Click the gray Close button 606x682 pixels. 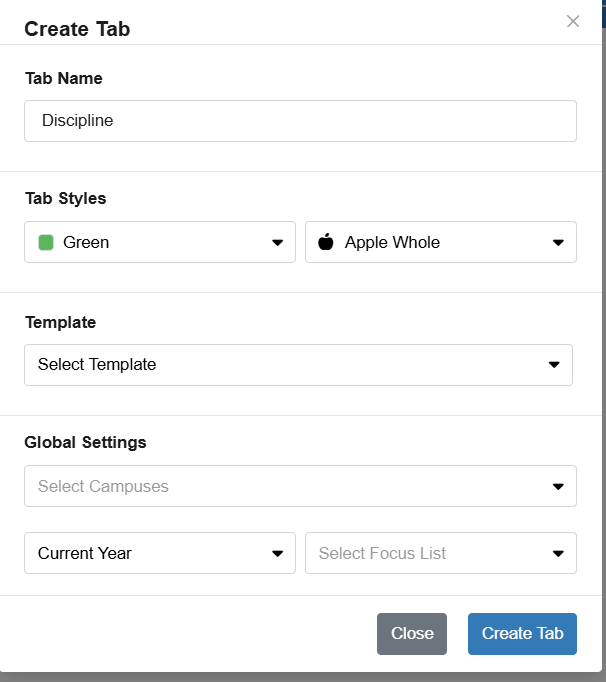(412, 634)
